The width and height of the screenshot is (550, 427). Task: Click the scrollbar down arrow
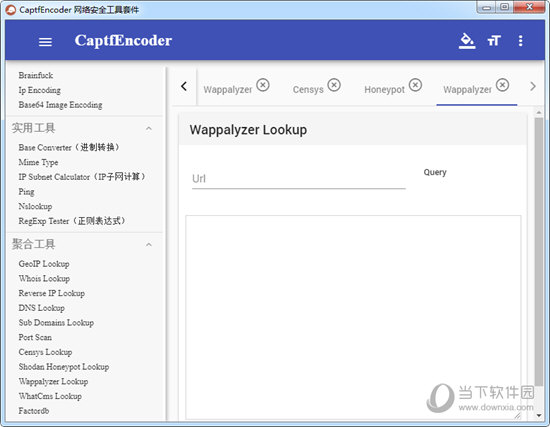539,416
